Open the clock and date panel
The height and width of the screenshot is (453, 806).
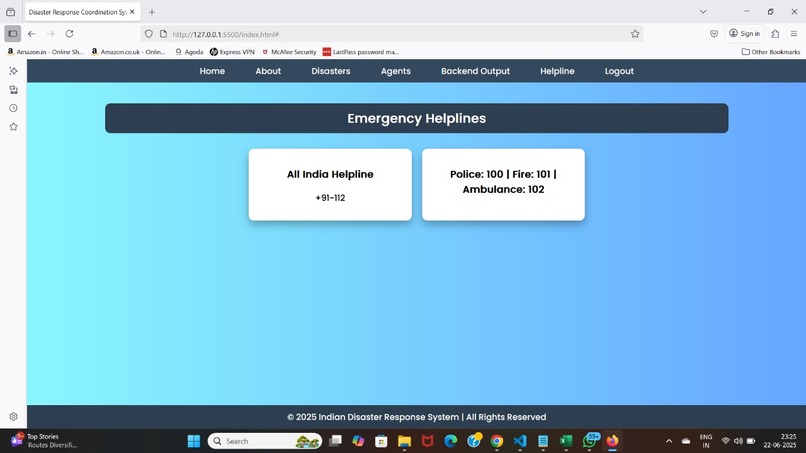tap(780, 441)
